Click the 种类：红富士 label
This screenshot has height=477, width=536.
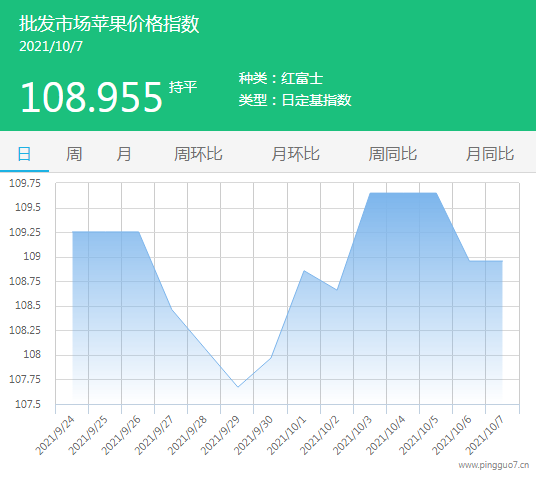pos(281,78)
